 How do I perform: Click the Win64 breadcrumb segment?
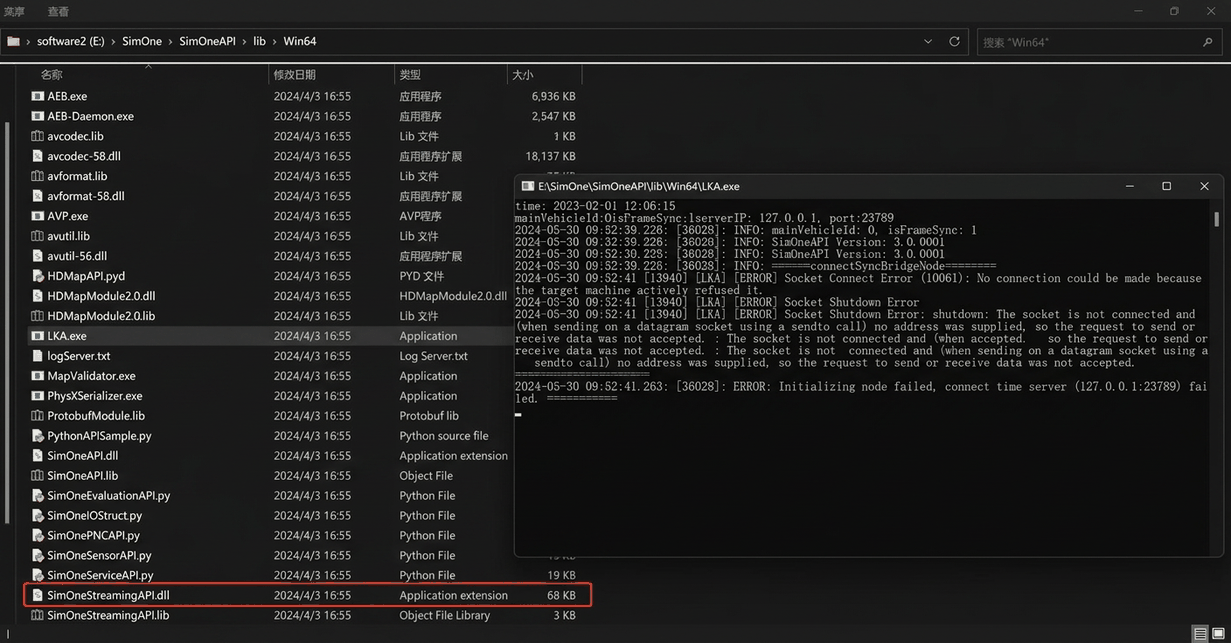tap(299, 42)
